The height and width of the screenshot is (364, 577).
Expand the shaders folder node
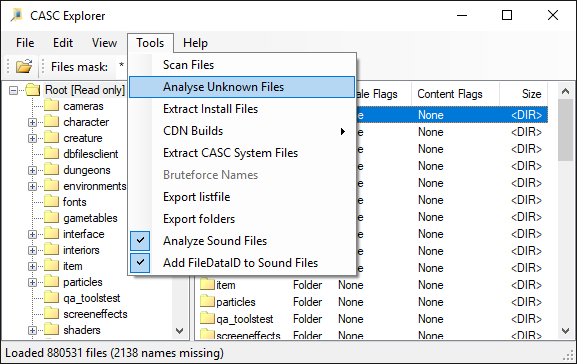pyautogui.click(x=32, y=330)
